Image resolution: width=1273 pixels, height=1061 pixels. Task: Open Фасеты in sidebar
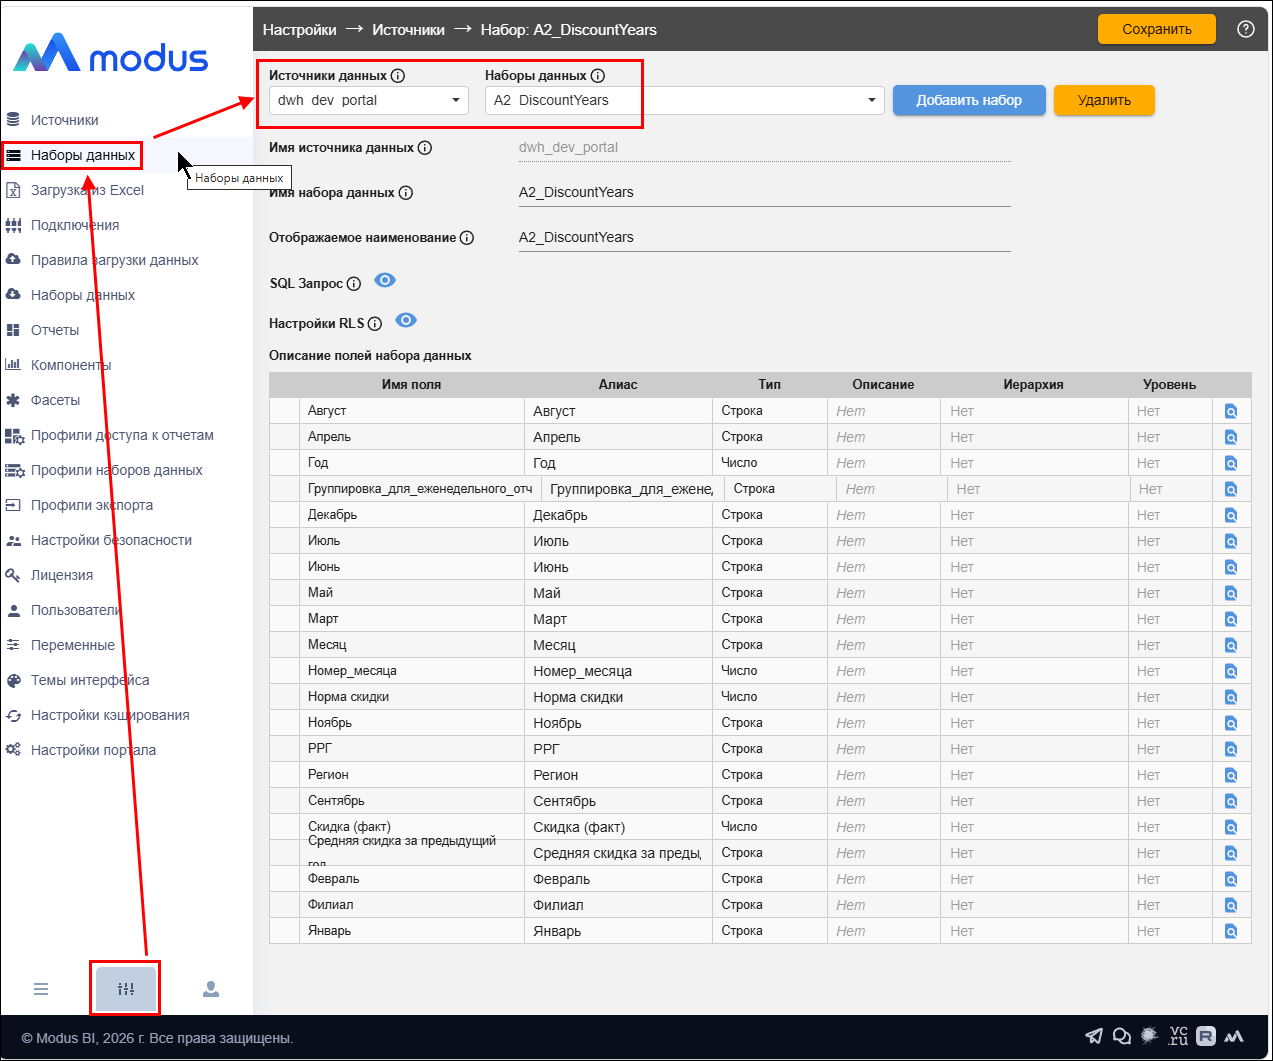click(55, 400)
